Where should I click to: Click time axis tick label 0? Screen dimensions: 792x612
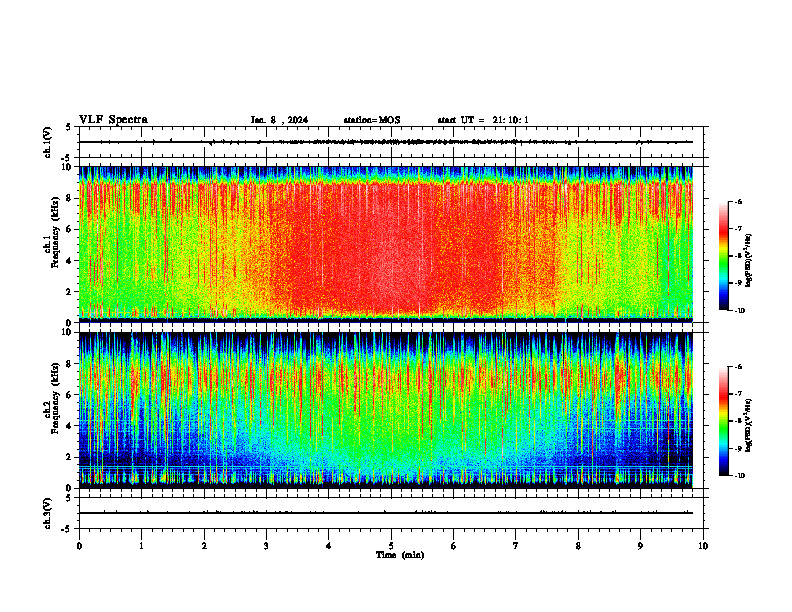click(x=79, y=546)
